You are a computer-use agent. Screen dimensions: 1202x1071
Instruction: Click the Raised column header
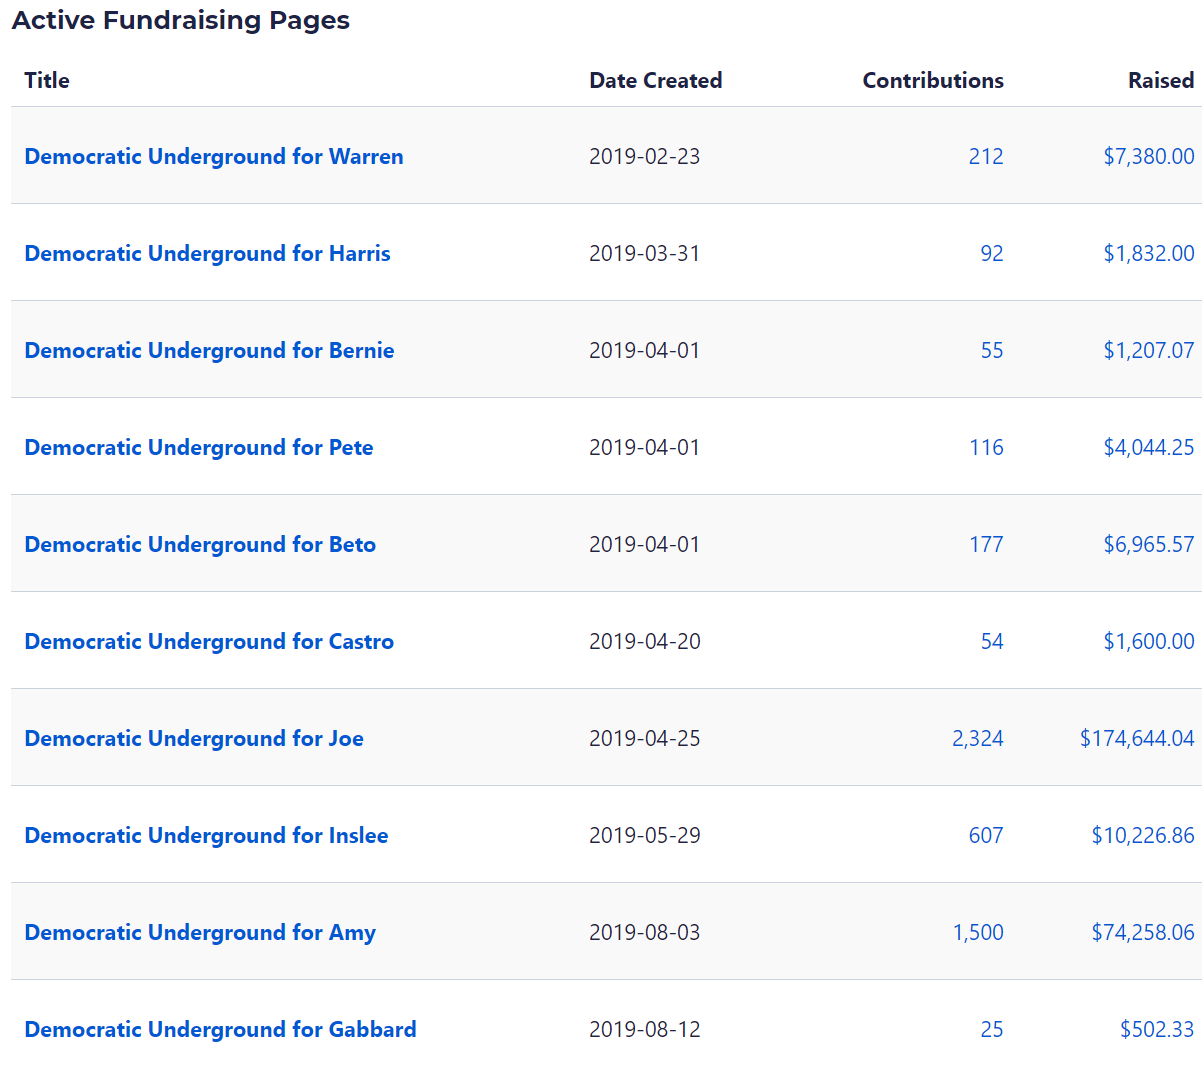(x=1160, y=80)
